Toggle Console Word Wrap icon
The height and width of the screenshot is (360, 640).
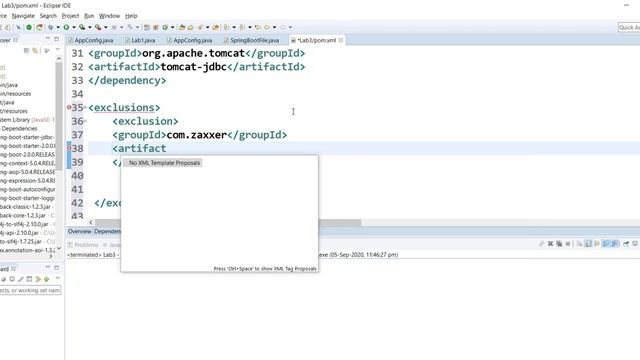597,244
